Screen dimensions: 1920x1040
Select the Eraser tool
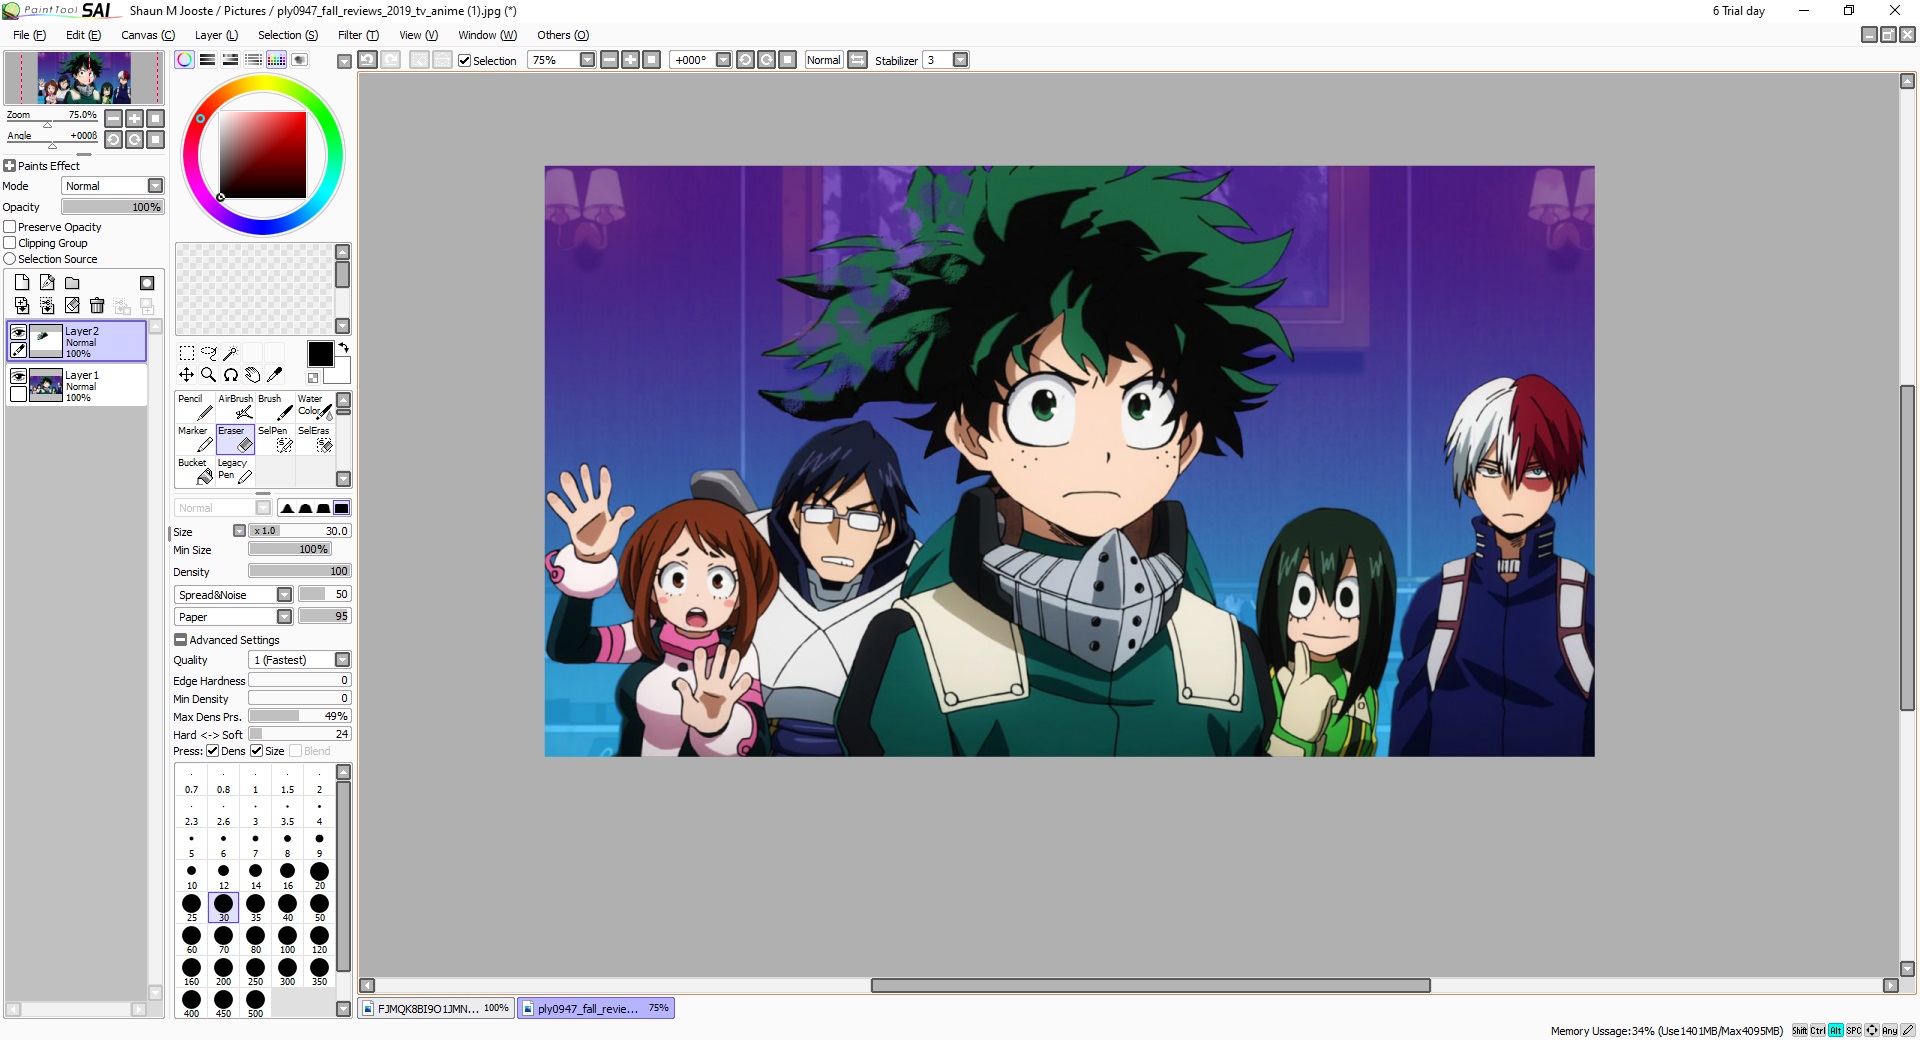[x=235, y=439]
